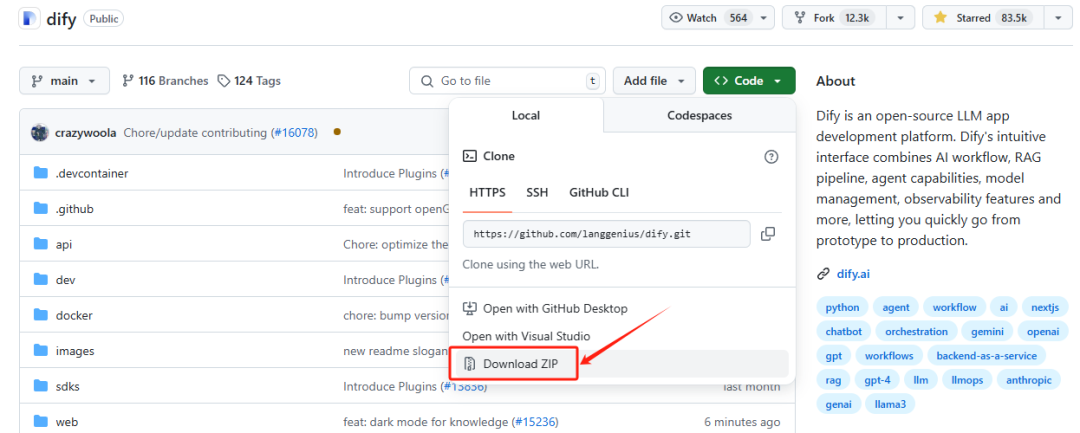Open the .devcontainer folder

pos(92,173)
